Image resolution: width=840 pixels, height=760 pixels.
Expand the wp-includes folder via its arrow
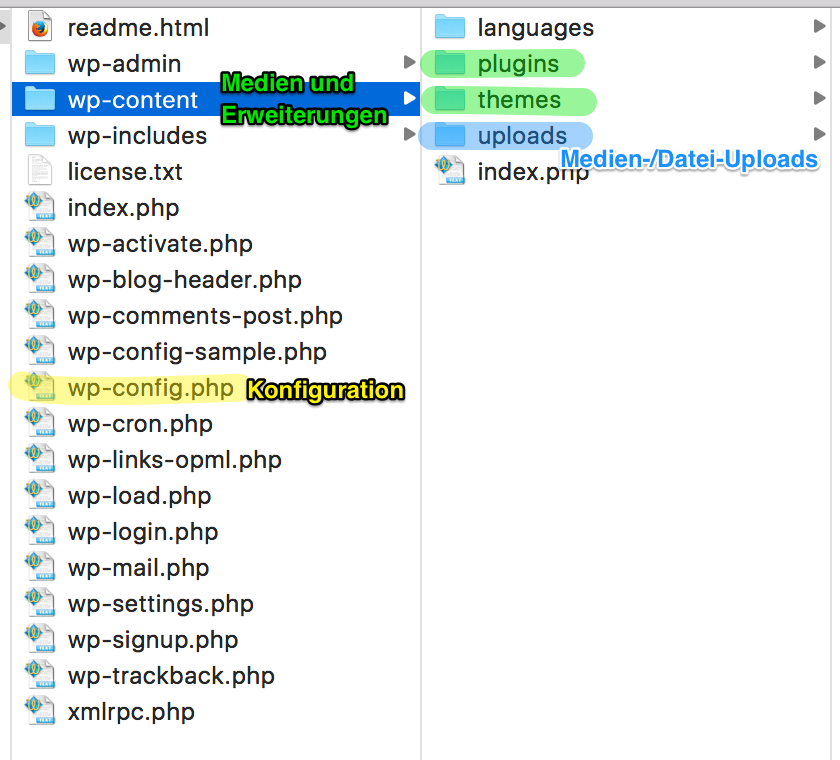410,135
